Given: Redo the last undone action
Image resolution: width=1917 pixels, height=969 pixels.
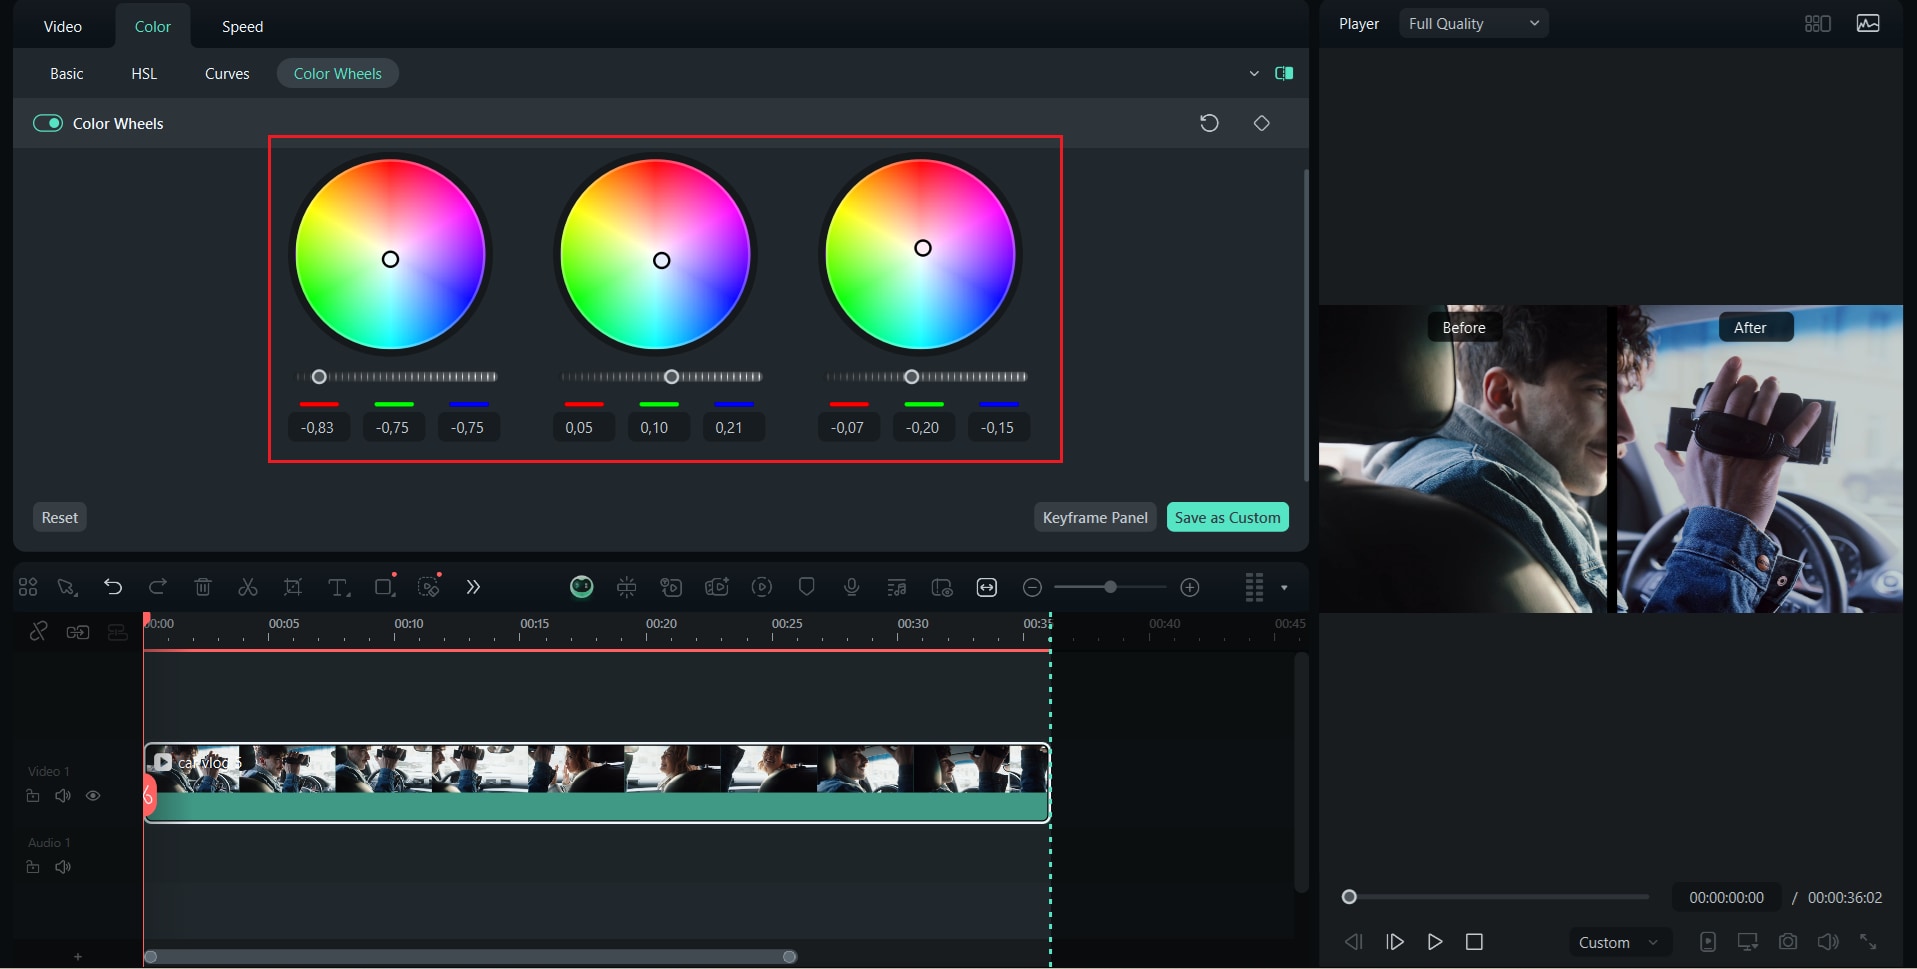Looking at the screenshot, I should point(157,587).
